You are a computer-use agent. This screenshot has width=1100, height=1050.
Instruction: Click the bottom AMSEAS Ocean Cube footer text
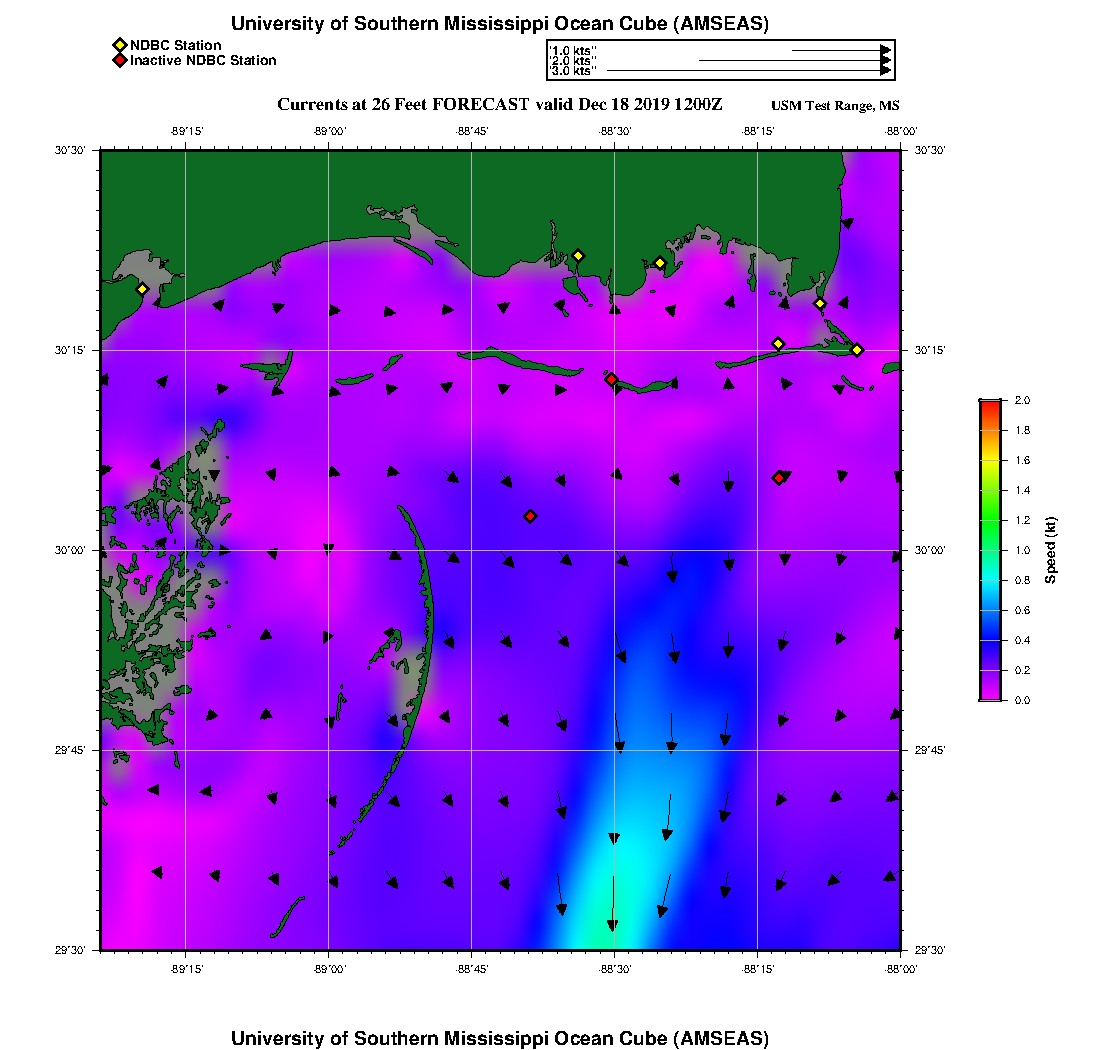coord(499,1037)
